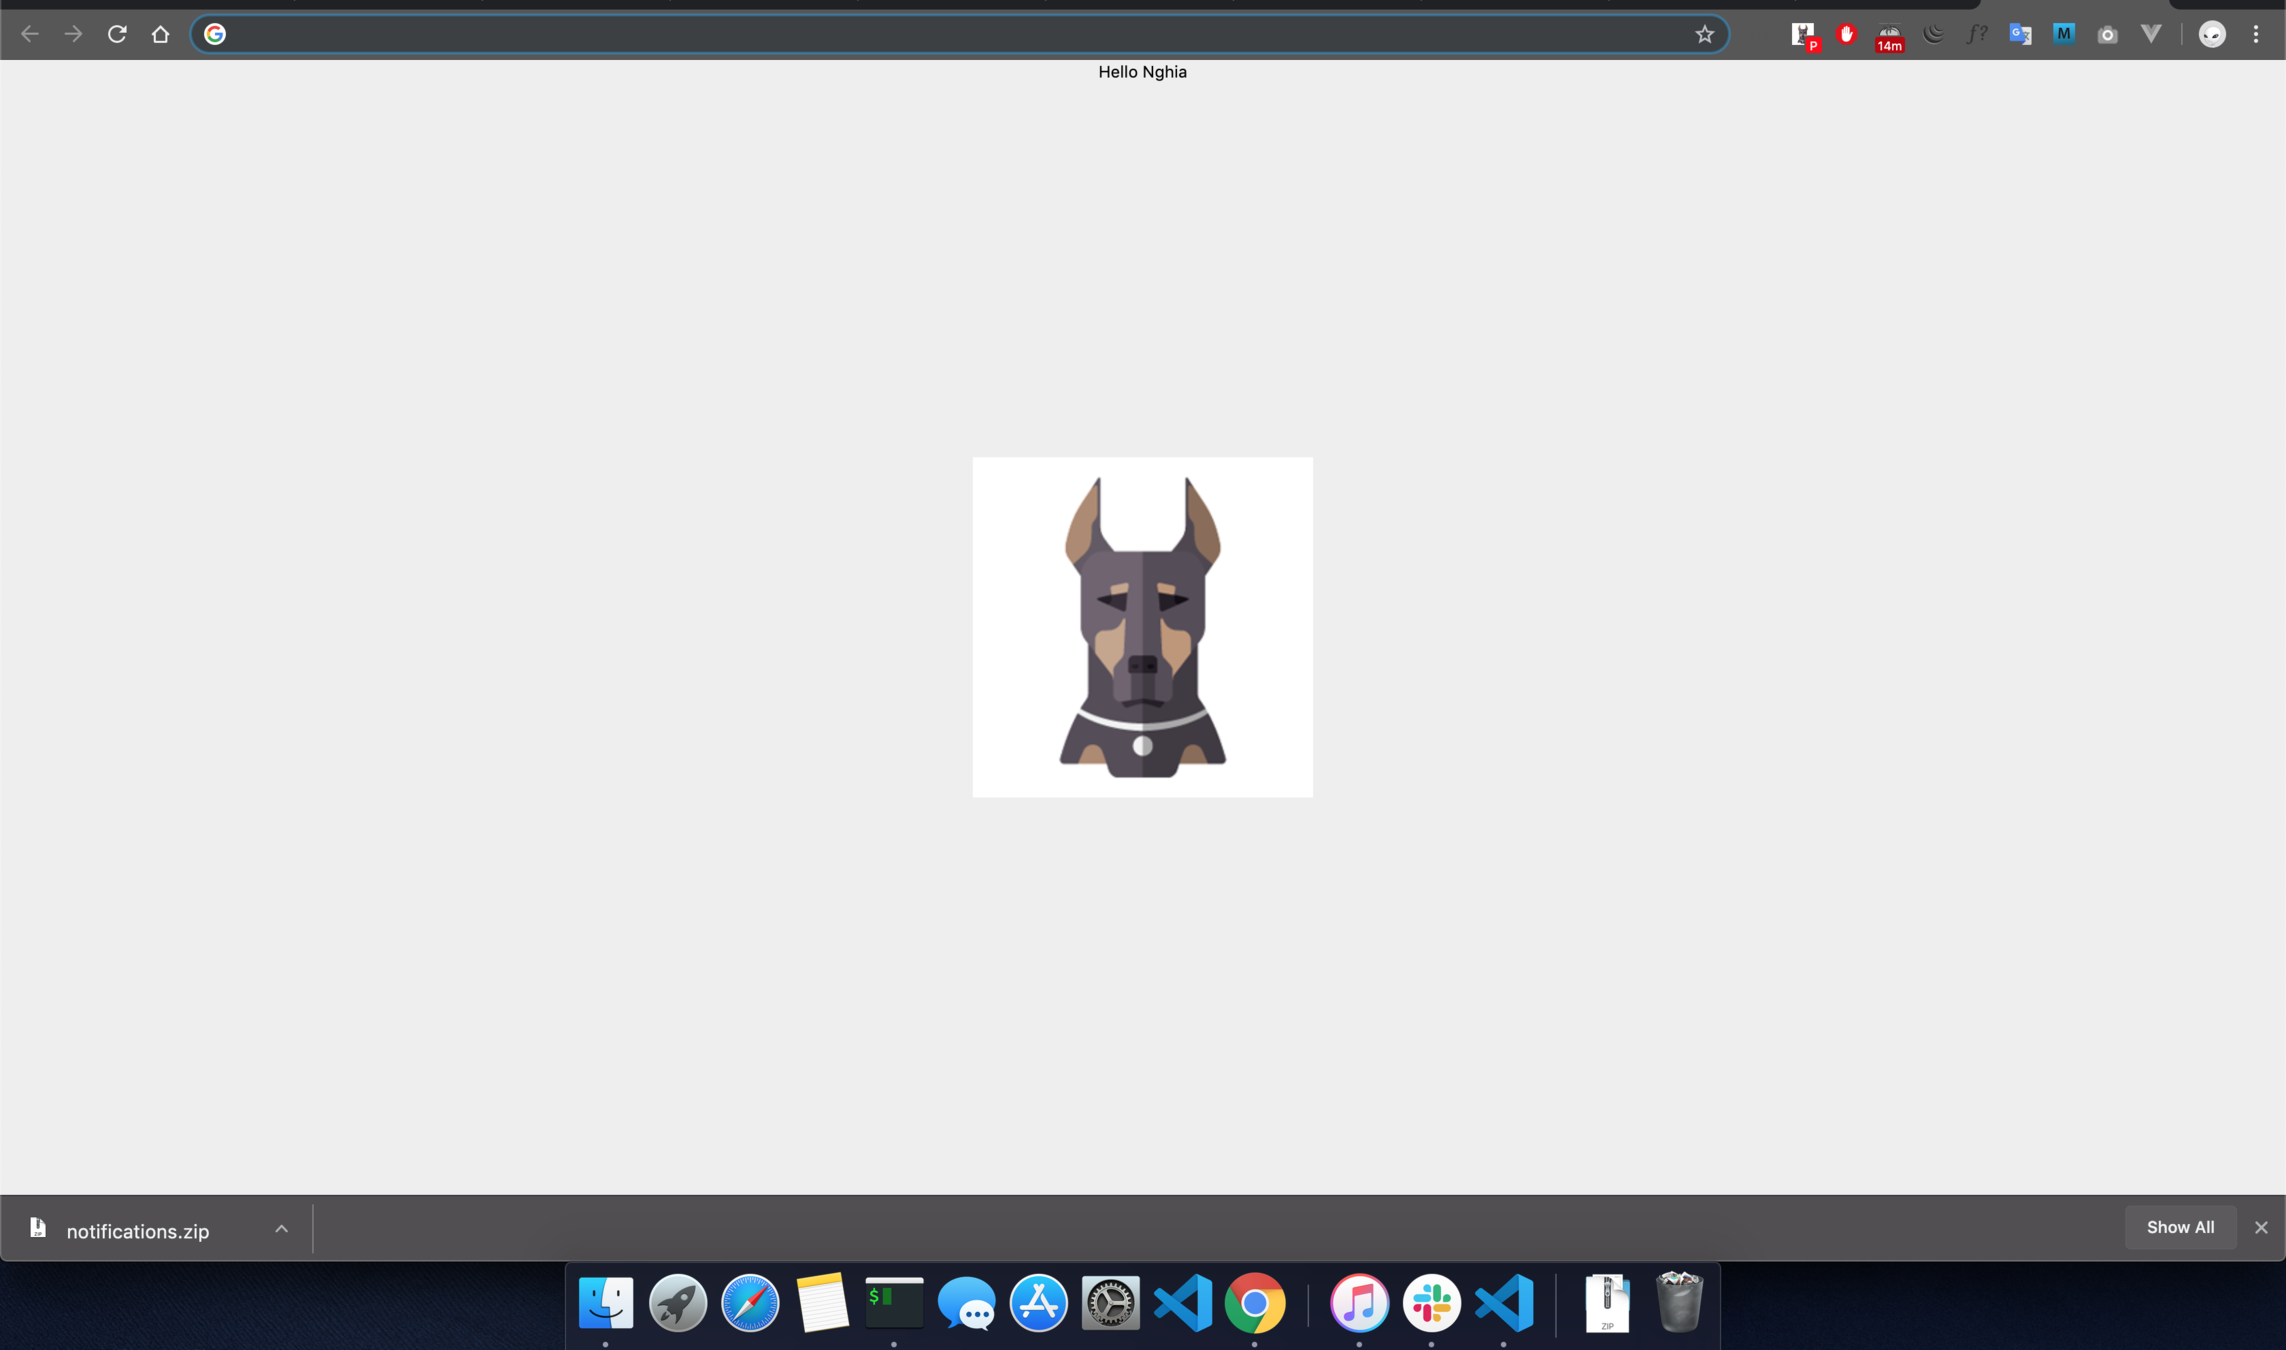Open the notifications.zip downloaded file
Viewport: 2286px width, 1350px height.
point(137,1231)
